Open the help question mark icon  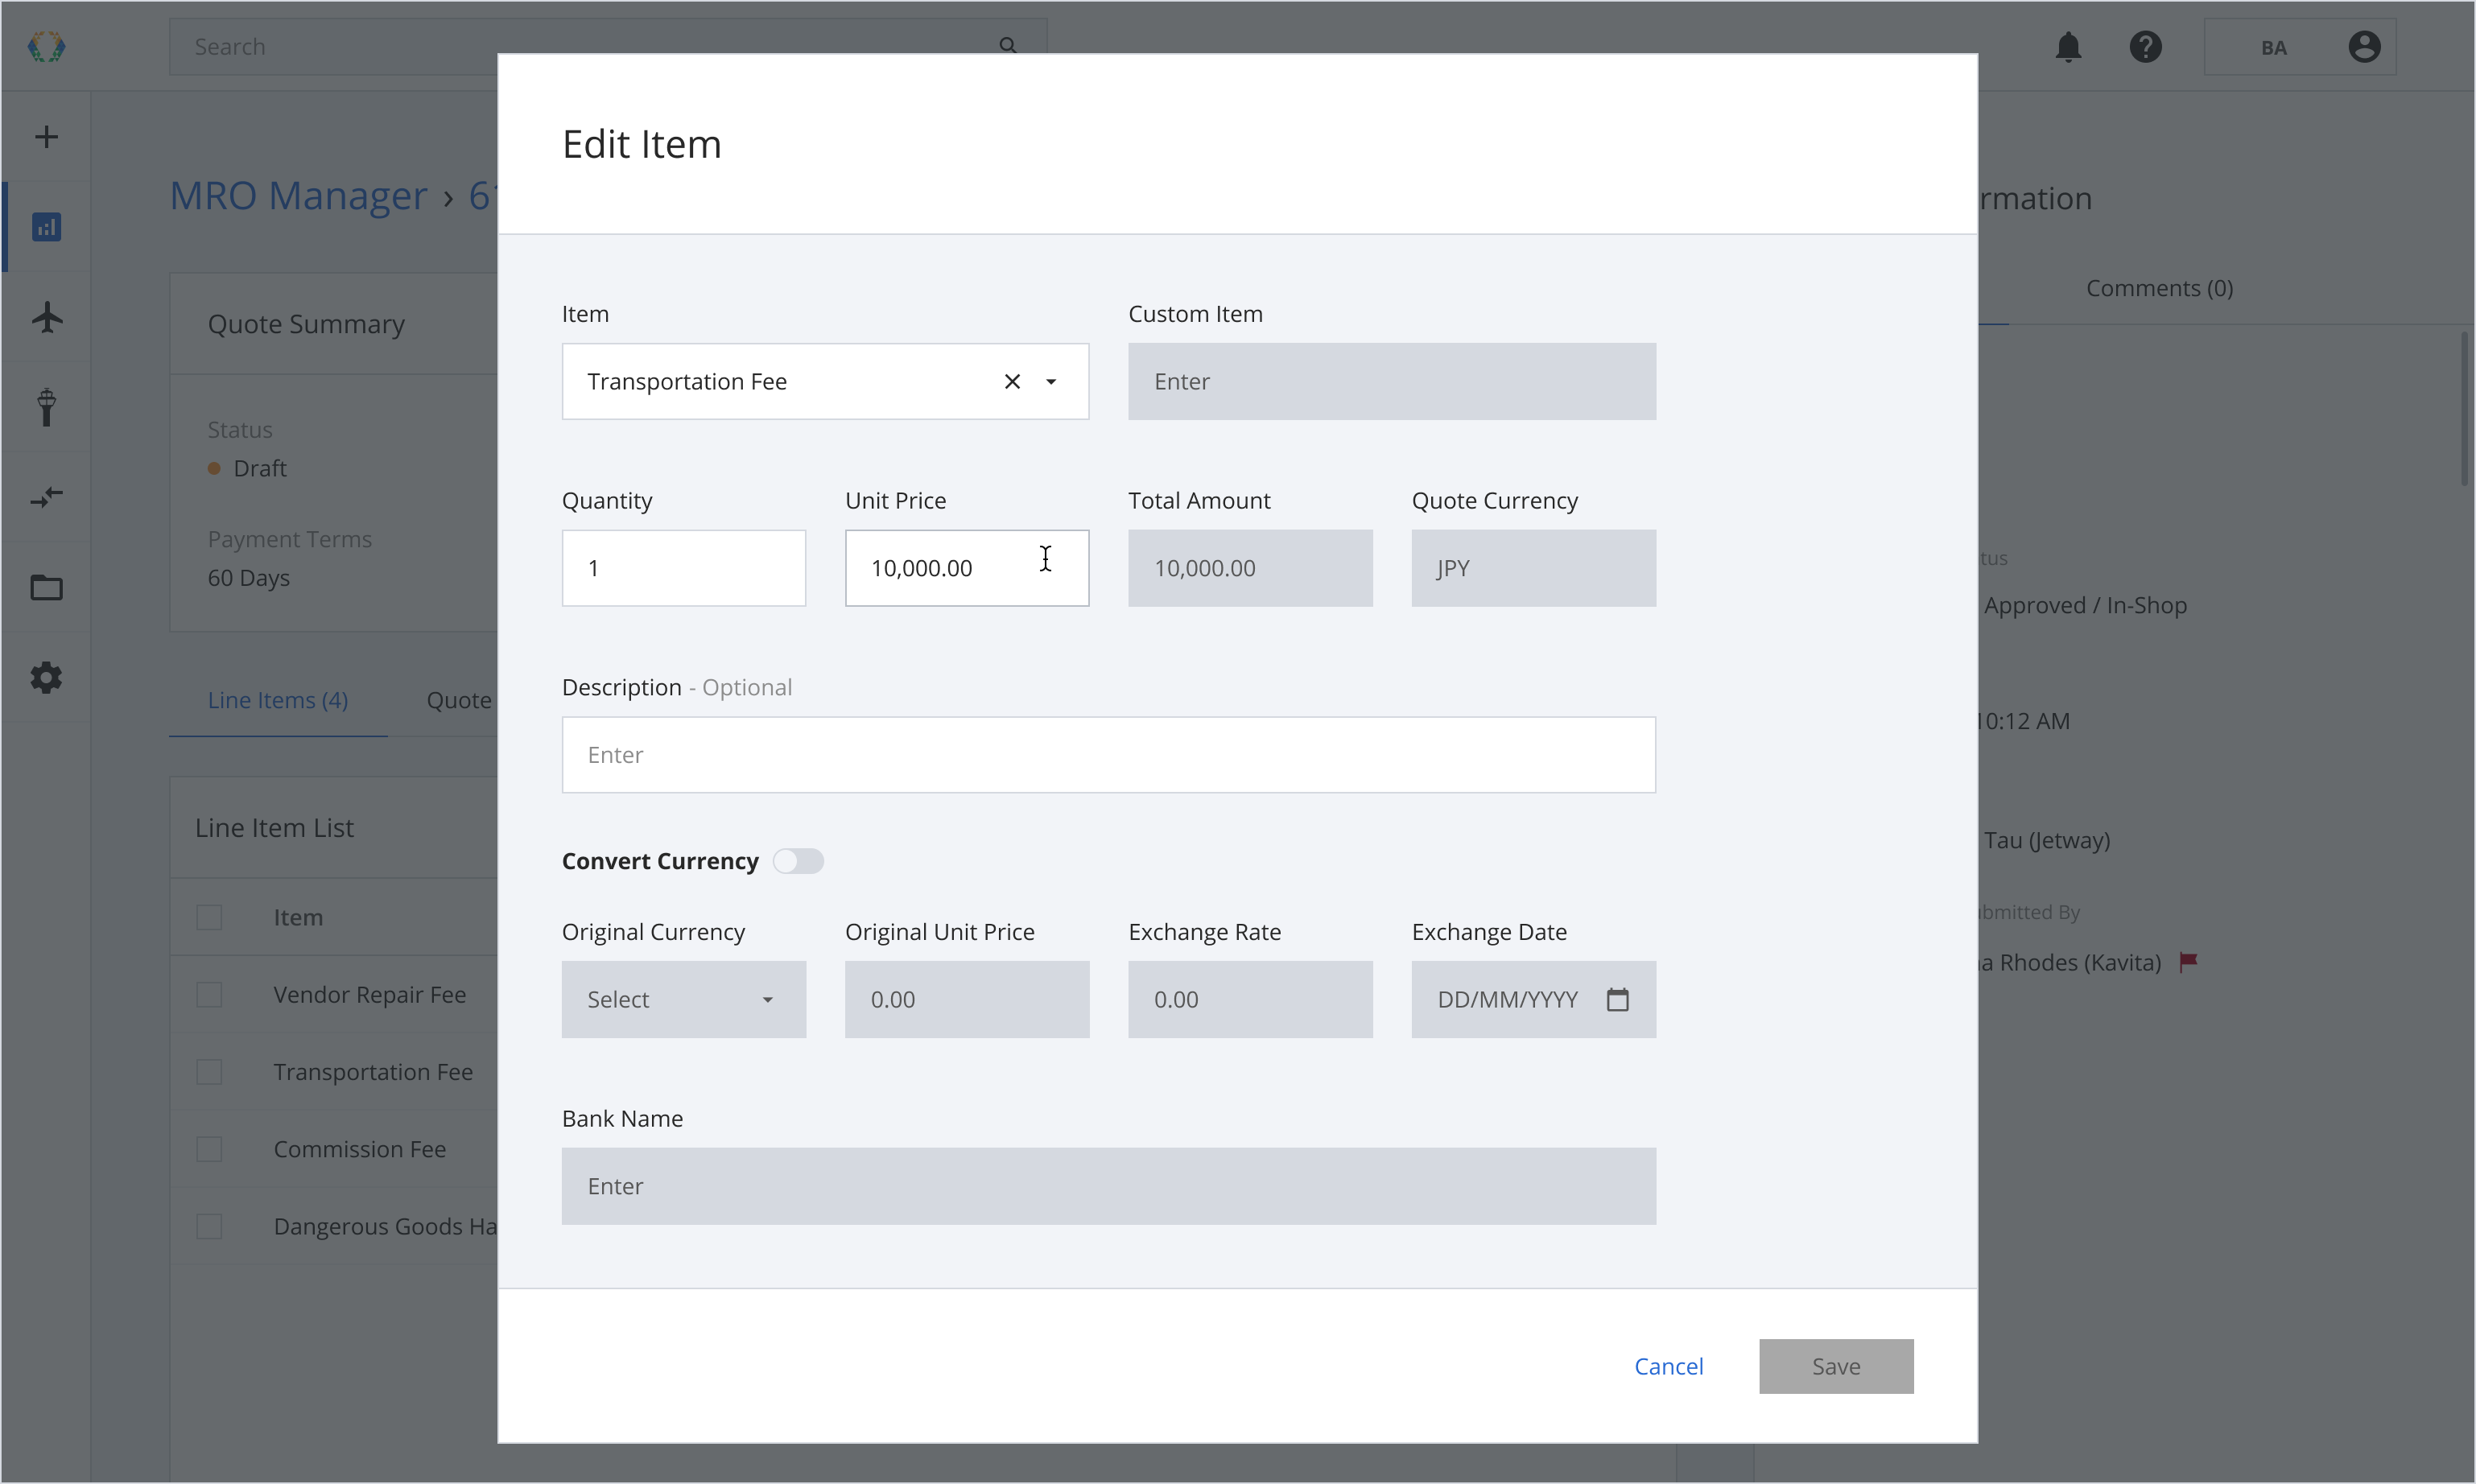click(2145, 47)
